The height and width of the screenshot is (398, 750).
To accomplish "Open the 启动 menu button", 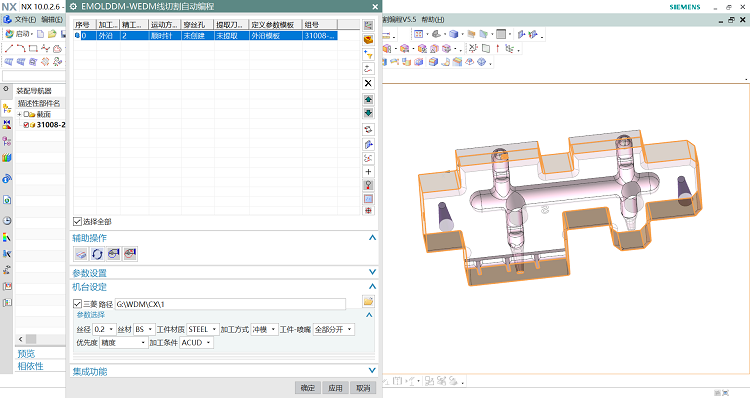I will (x=19, y=34).
